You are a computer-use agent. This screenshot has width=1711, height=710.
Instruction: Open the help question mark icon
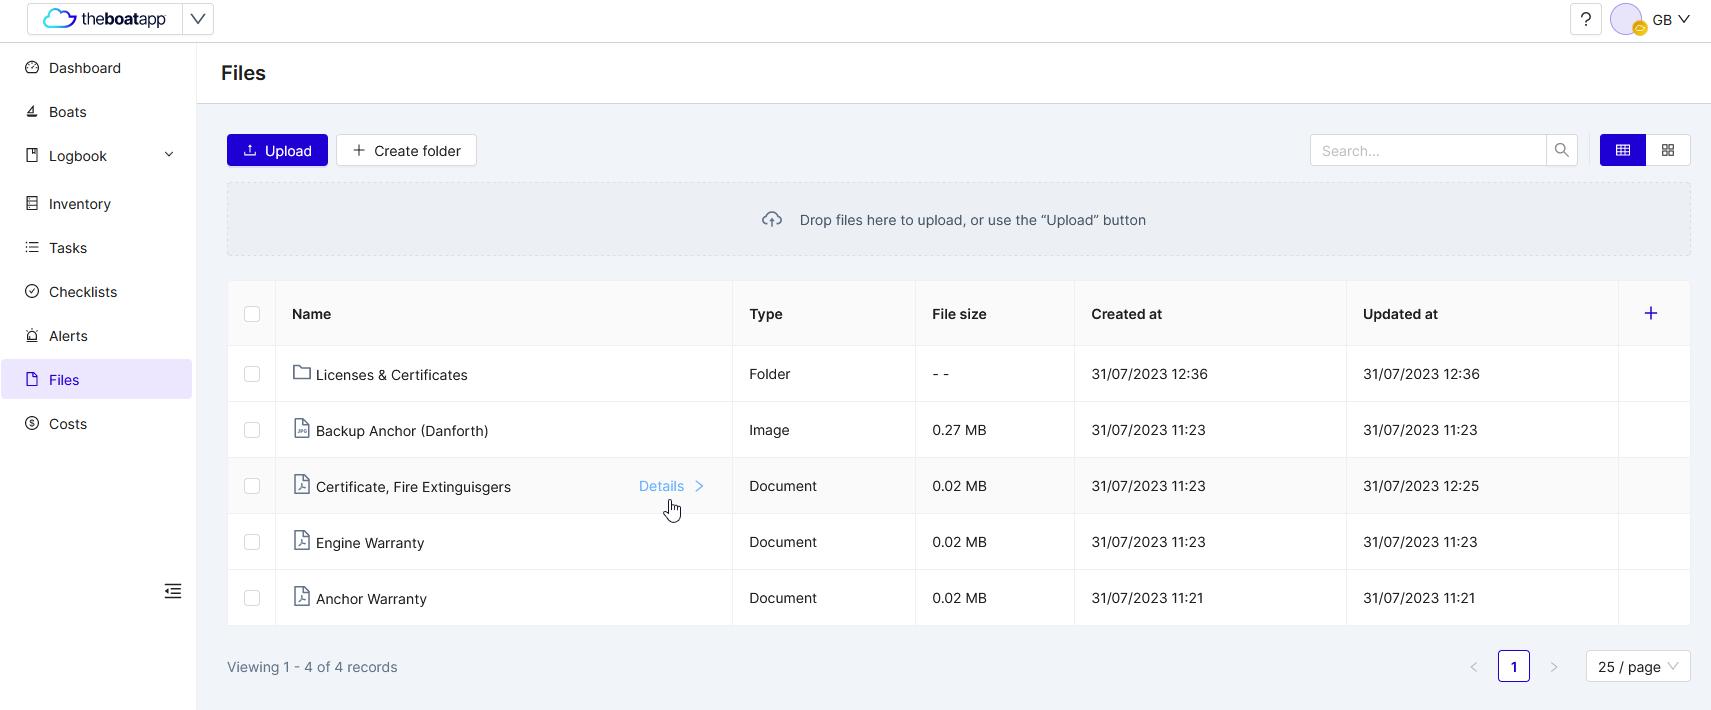[x=1586, y=19]
